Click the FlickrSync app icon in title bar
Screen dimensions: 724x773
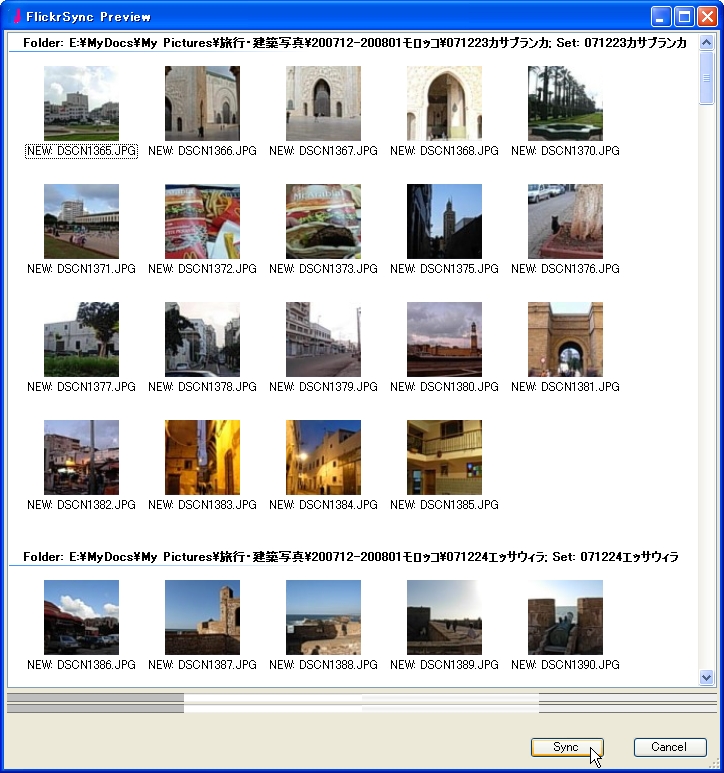coord(15,16)
